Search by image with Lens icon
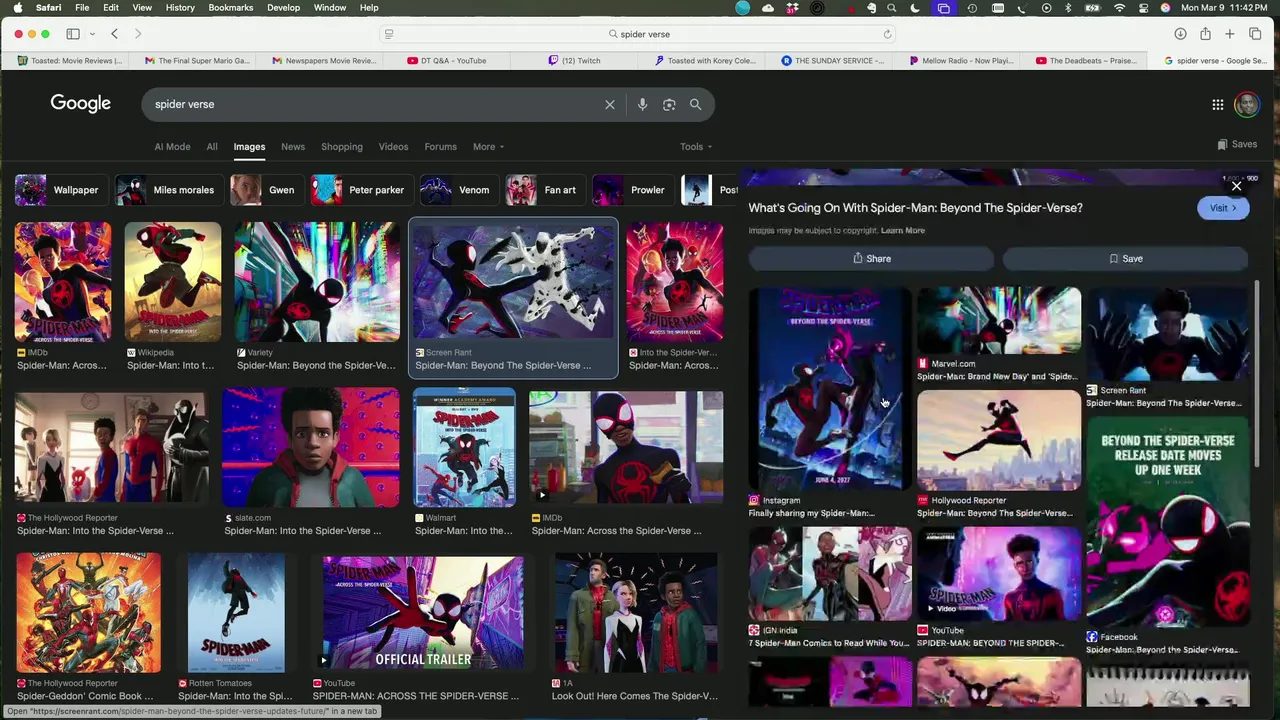The image size is (1280, 720). 669,104
